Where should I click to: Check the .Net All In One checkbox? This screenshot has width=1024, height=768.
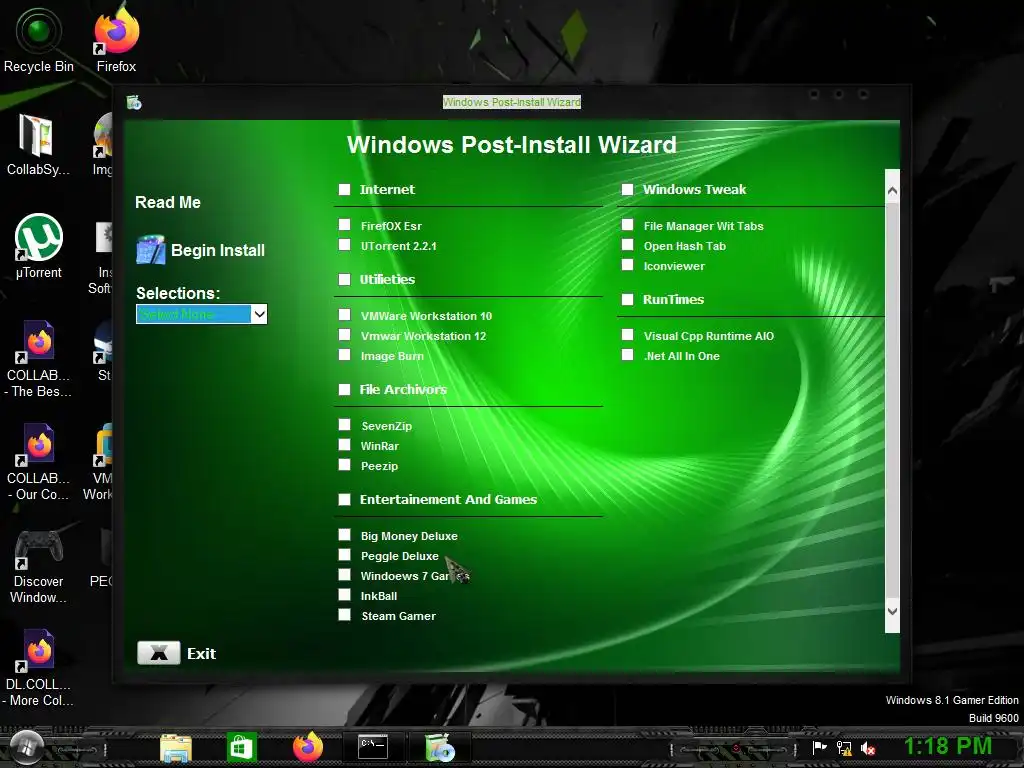[628, 355]
